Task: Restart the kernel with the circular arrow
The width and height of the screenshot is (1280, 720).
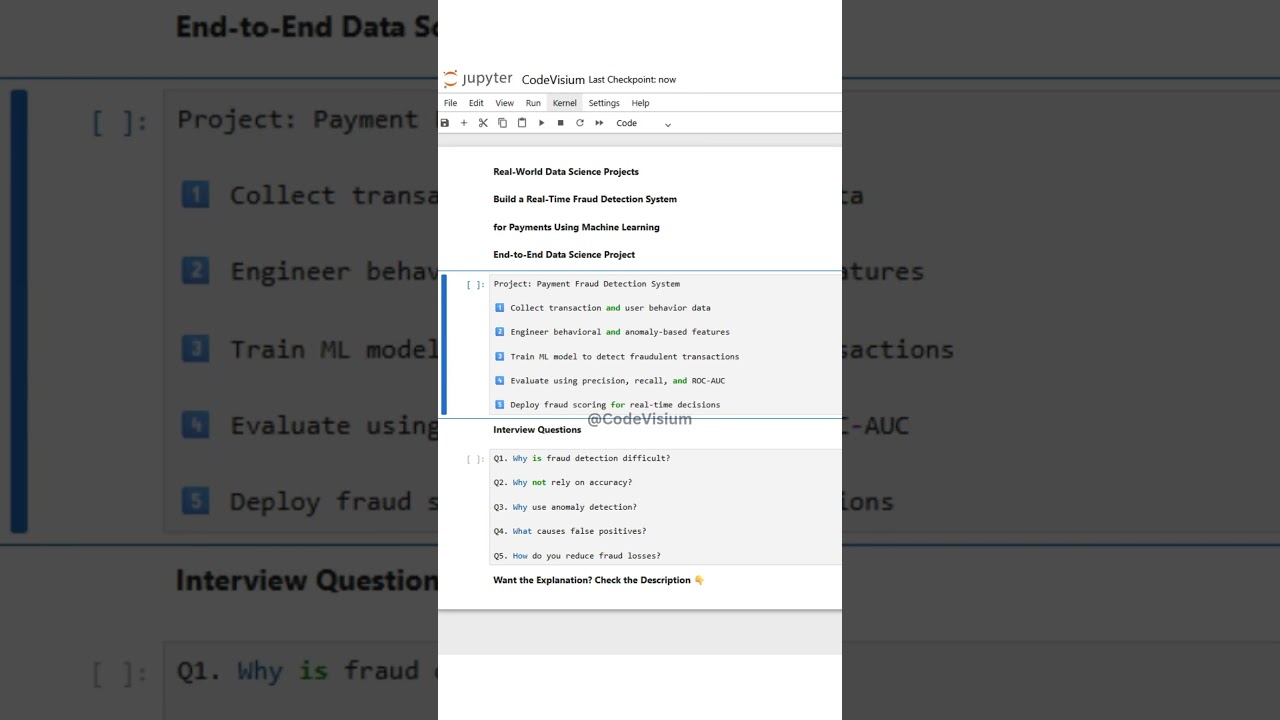Action: point(580,123)
